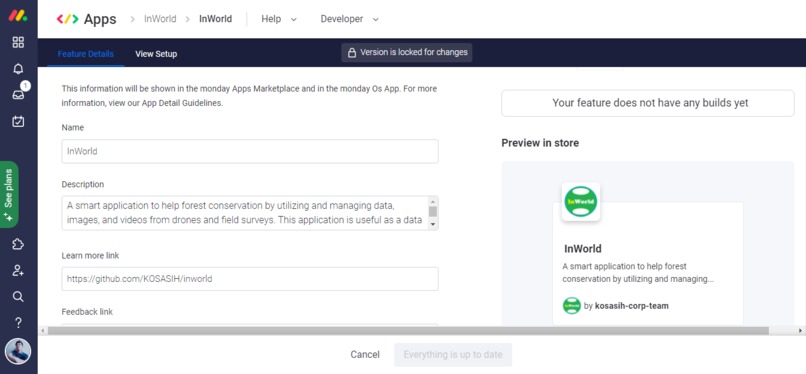Click the 'Everything is up to date' button
This screenshot has height=374, width=806.
click(453, 354)
